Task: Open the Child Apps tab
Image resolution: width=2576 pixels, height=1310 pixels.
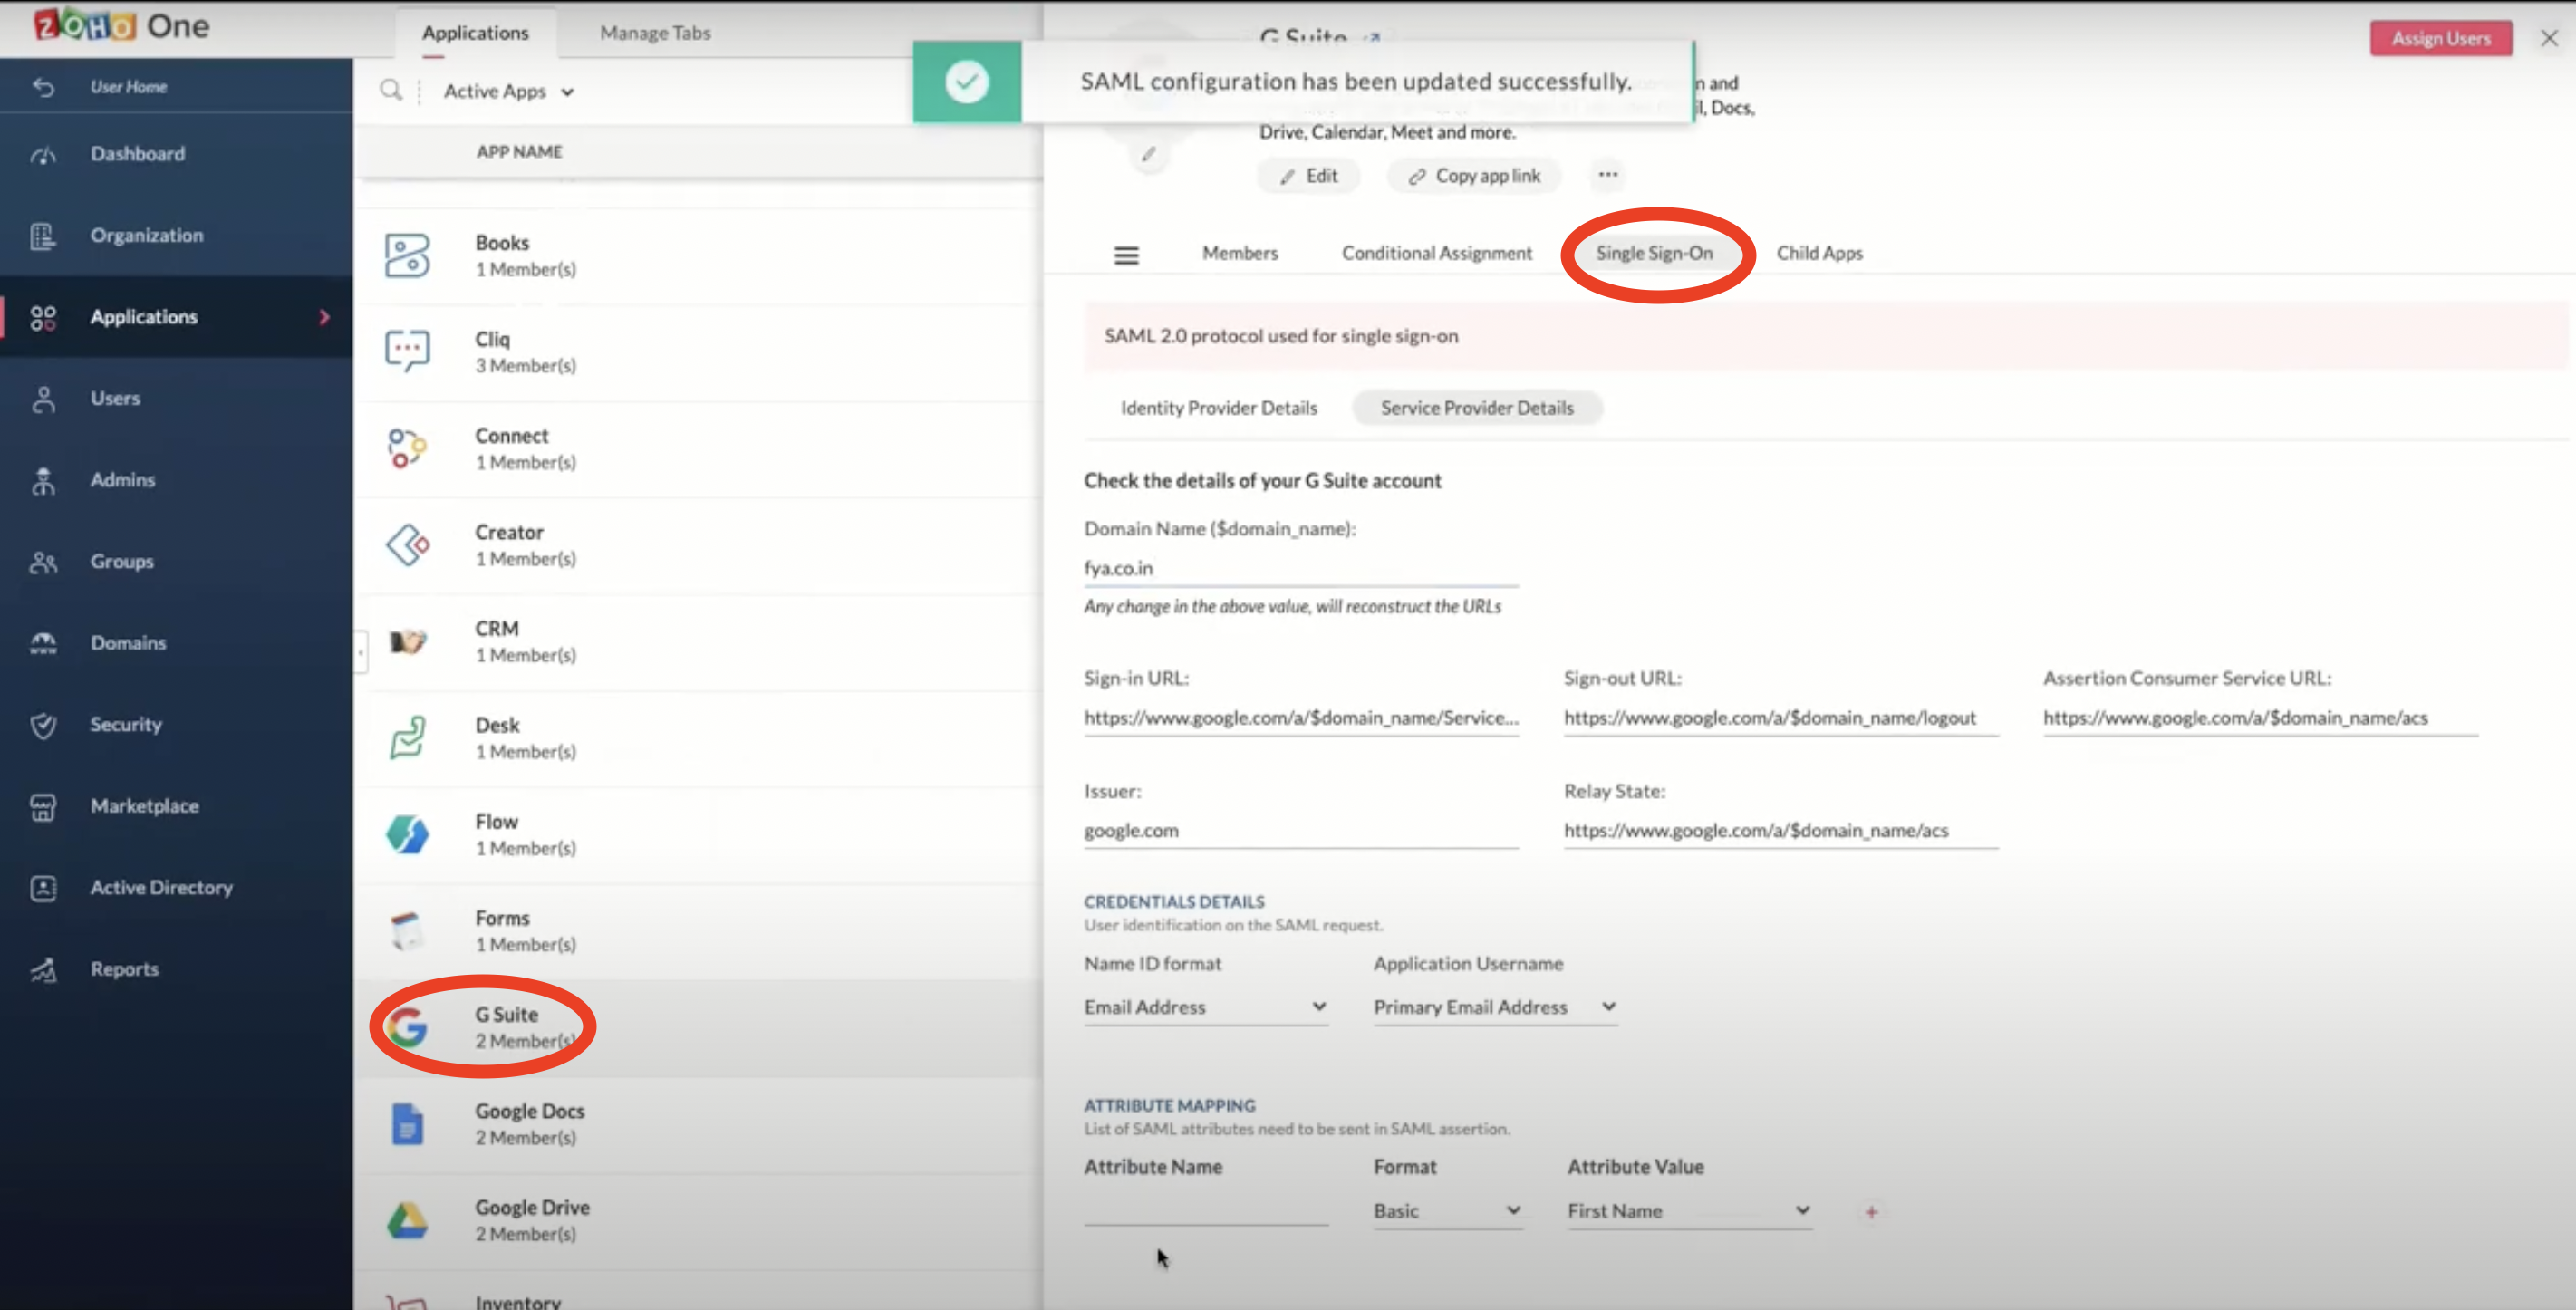Action: click(1819, 254)
